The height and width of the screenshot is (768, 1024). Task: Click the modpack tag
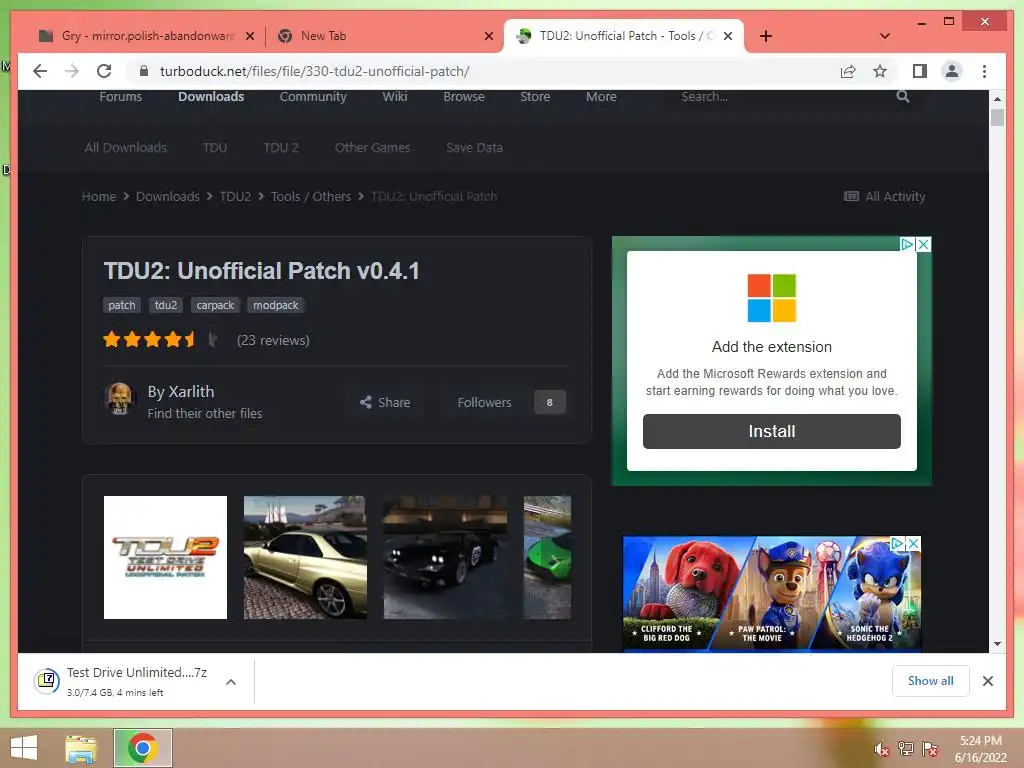[x=276, y=305]
